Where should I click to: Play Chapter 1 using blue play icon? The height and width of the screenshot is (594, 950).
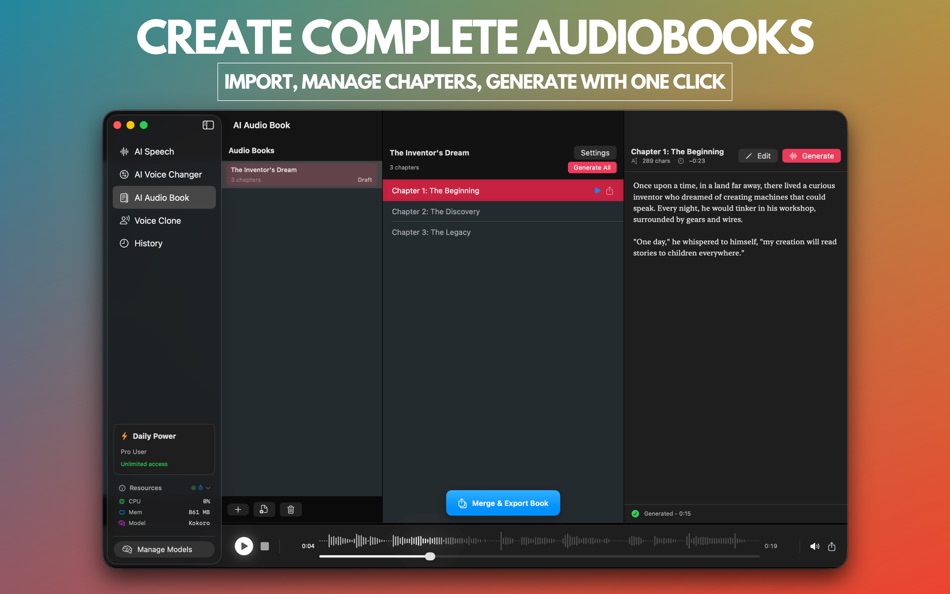pos(597,190)
